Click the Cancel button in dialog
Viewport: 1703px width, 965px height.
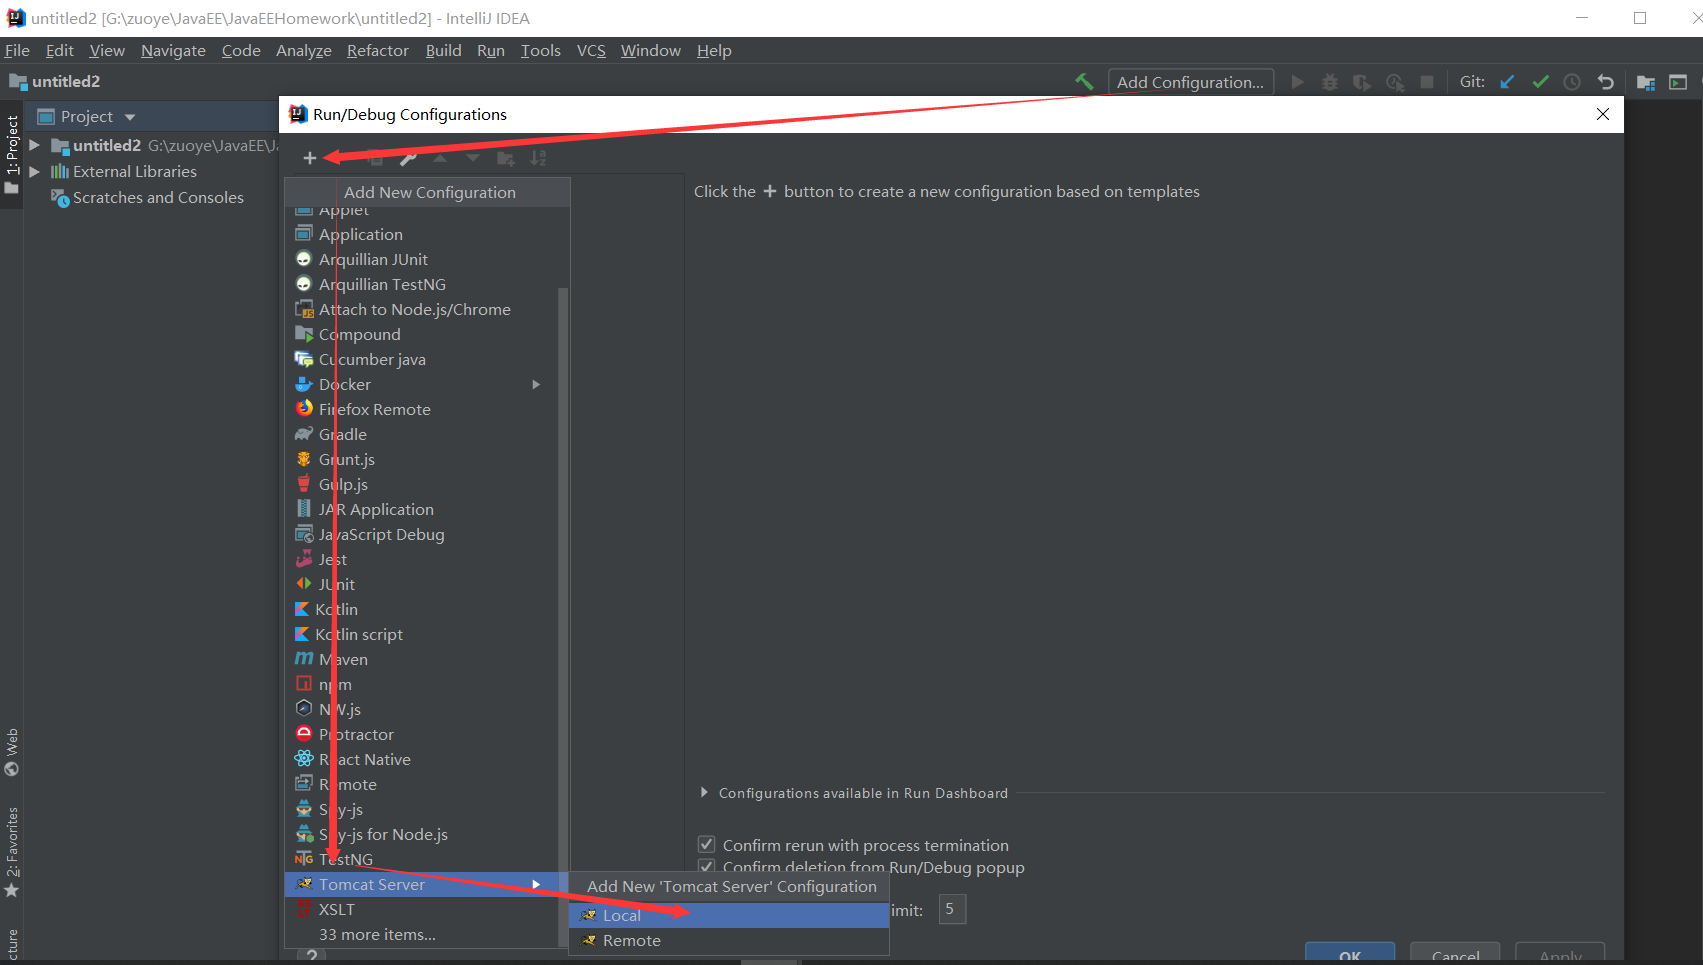pyautogui.click(x=1455, y=954)
